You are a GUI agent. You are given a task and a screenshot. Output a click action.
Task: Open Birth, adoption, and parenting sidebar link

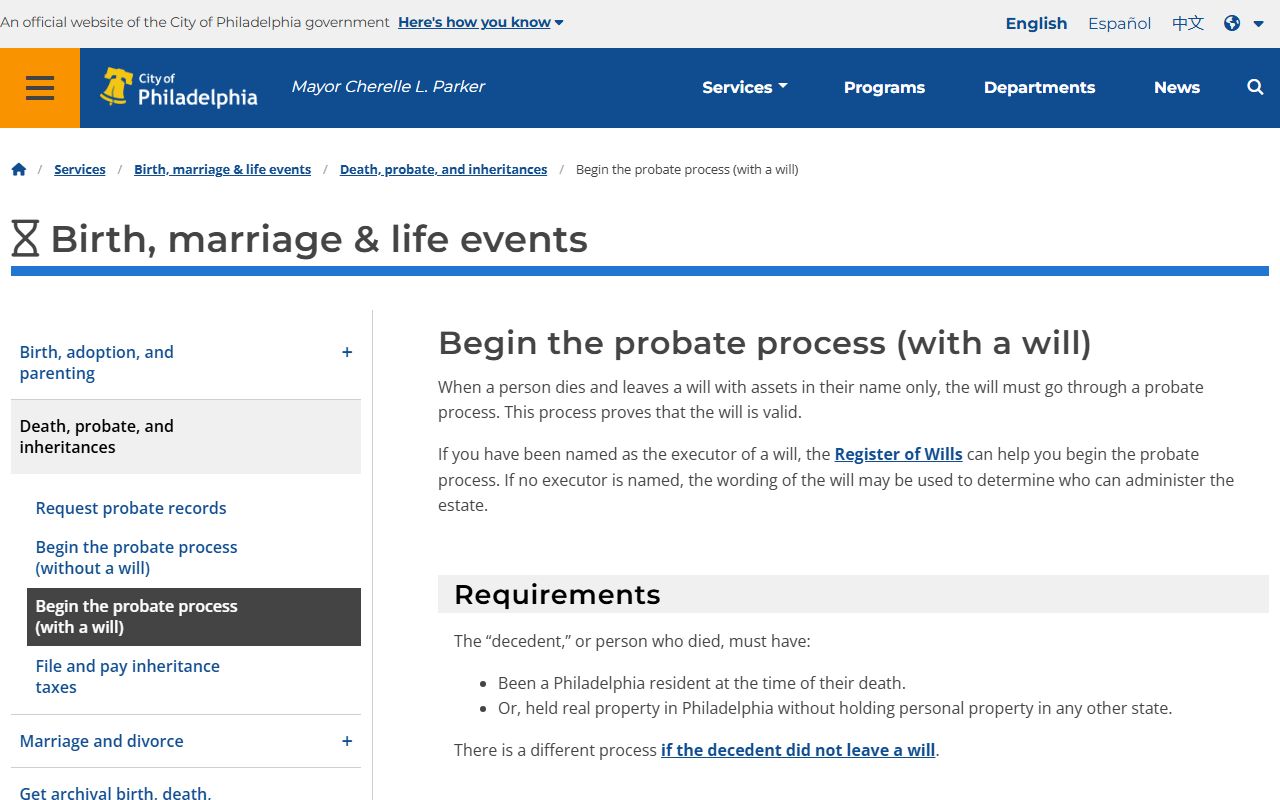pyautogui.click(x=96, y=363)
